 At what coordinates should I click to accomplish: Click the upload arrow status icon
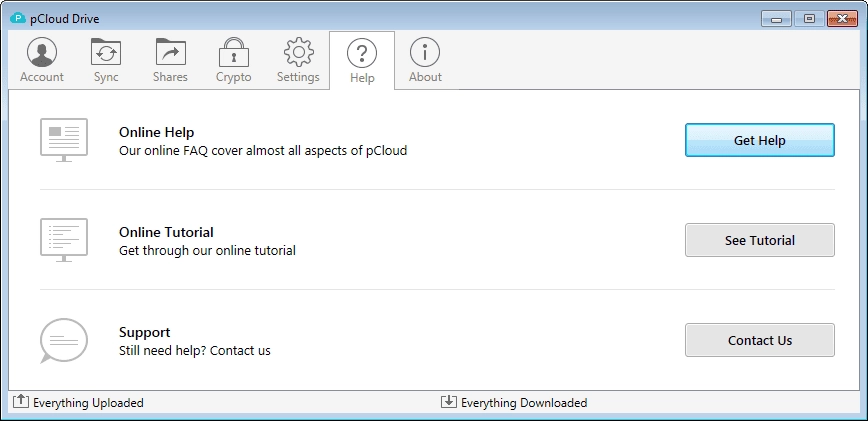tap(20, 401)
